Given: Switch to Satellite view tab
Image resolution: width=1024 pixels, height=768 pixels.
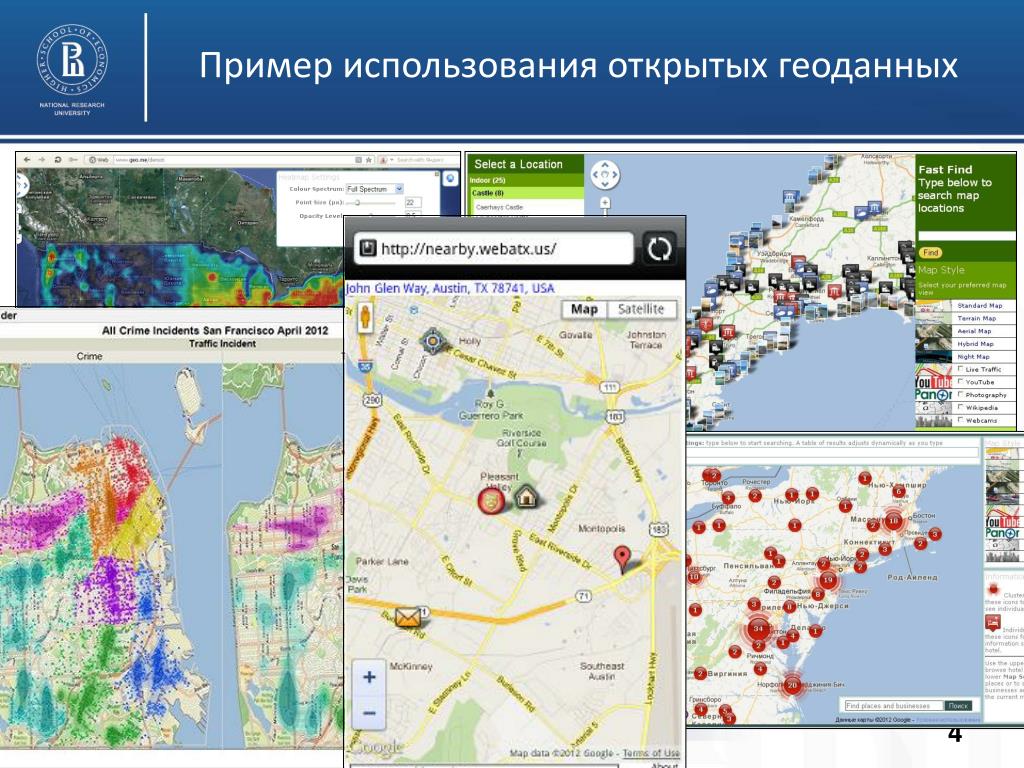Looking at the screenshot, I should (x=641, y=310).
